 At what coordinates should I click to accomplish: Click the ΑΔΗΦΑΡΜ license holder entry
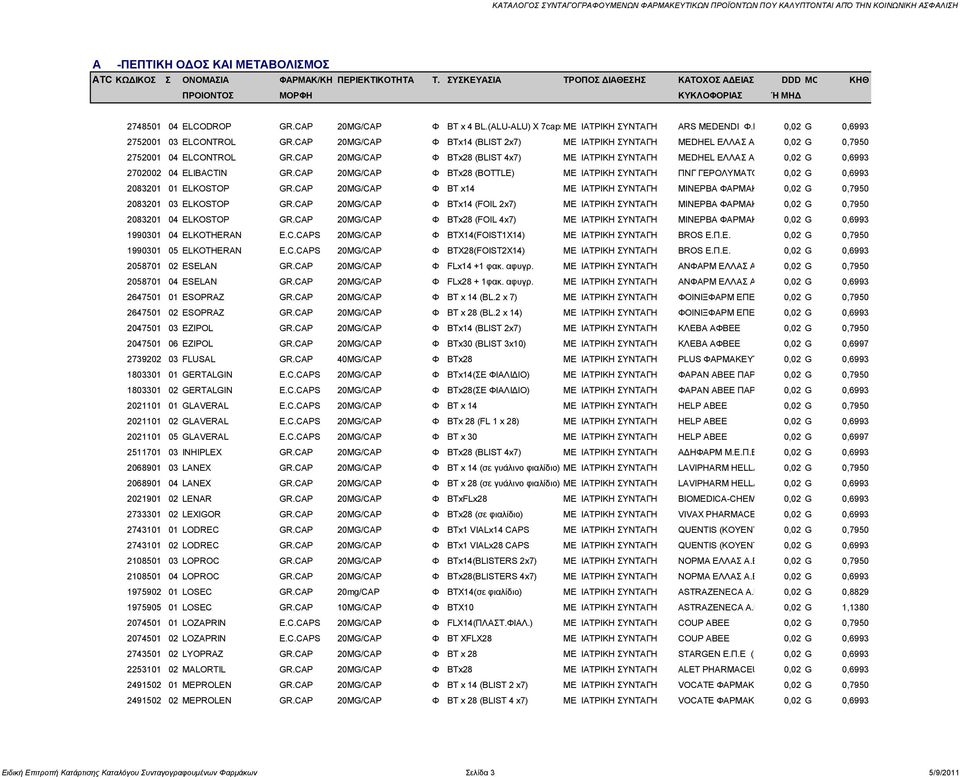pos(716,452)
